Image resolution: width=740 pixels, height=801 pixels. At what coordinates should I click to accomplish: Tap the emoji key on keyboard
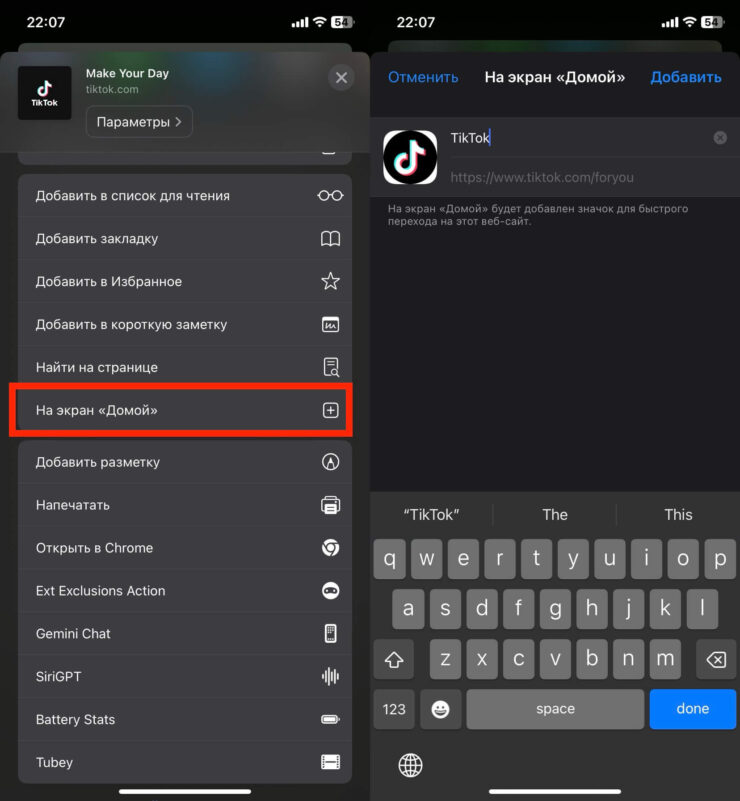coord(440,709)
